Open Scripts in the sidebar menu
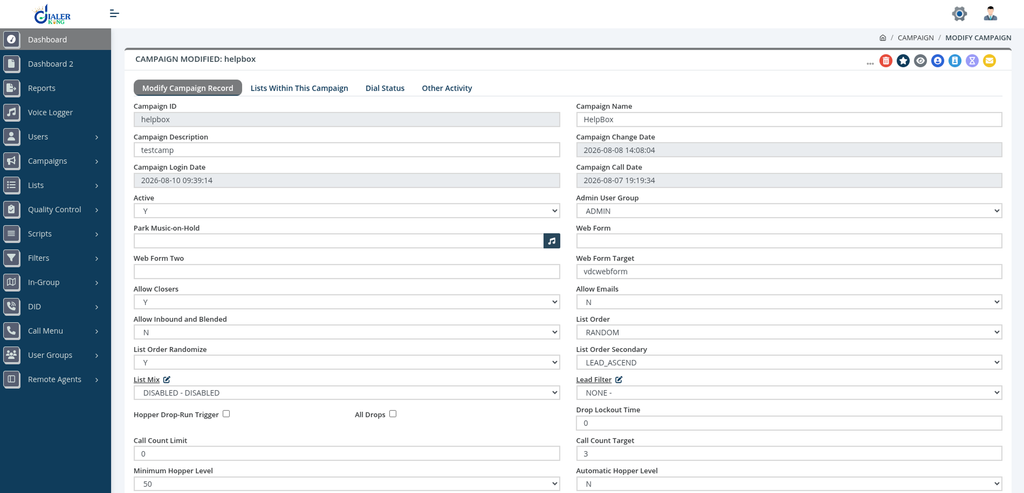The height and width of the screenshot is (493, 1024). [56, 234]
